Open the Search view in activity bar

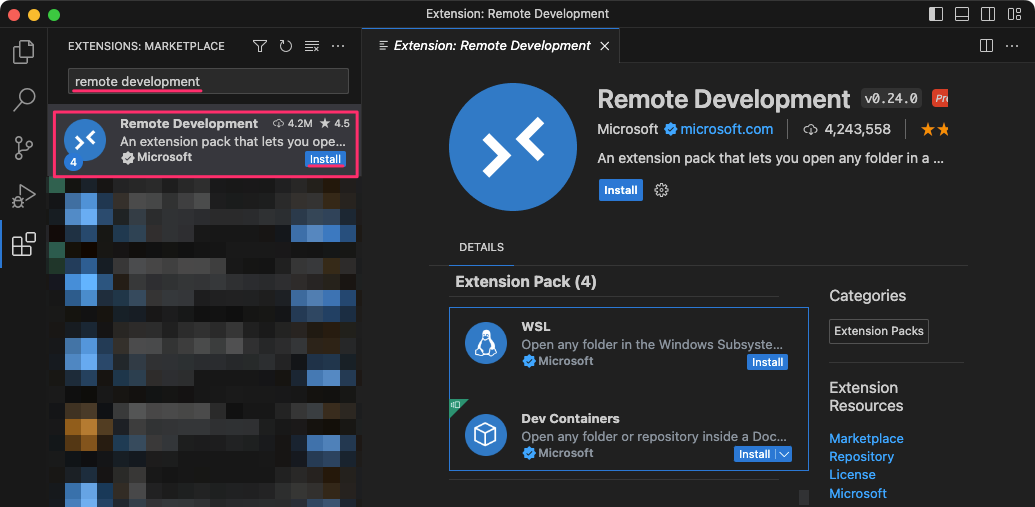point(24,100)
